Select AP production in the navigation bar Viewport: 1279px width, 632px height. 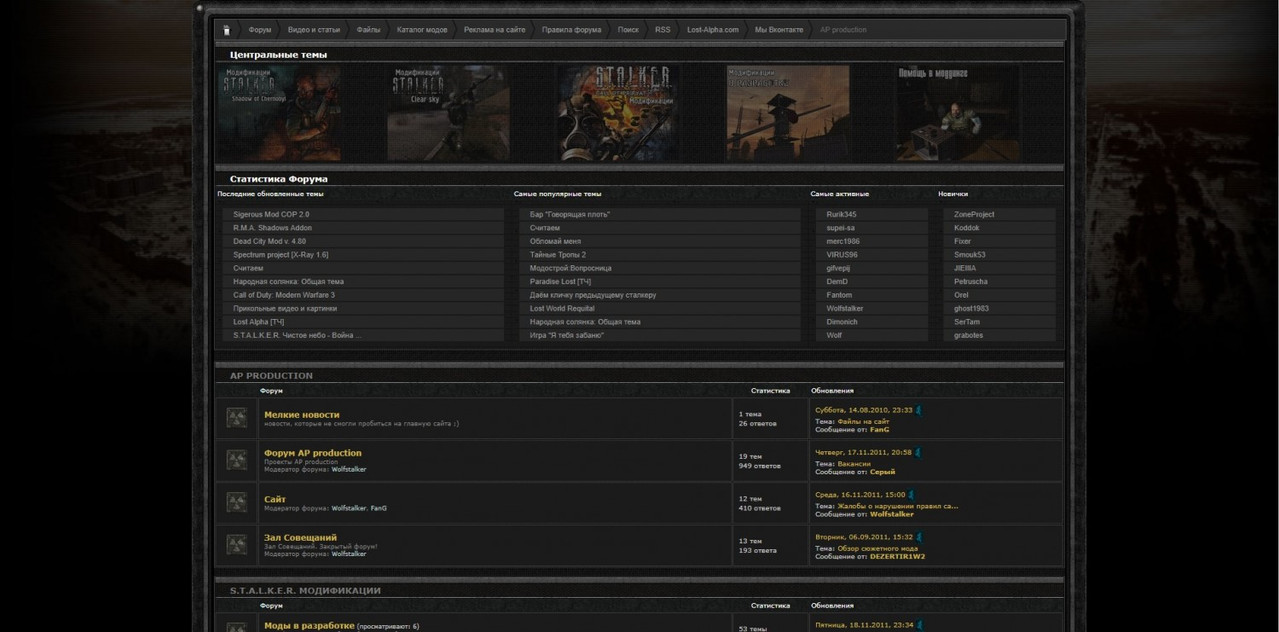(843, 30)
